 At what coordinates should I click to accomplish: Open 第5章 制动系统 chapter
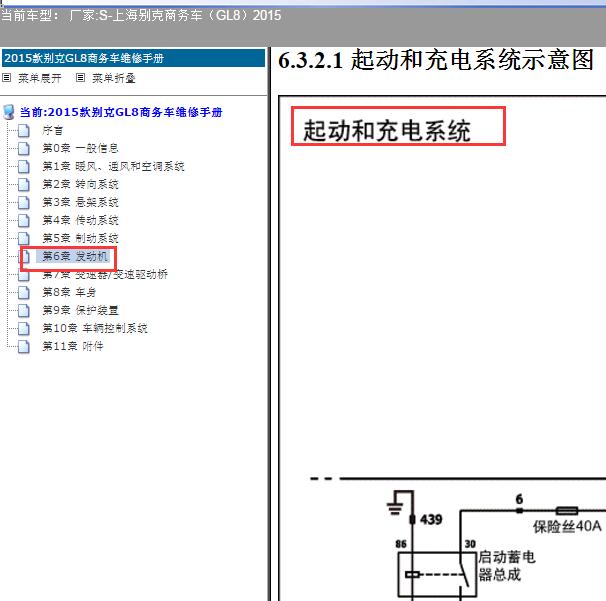(x=80, y=238)
